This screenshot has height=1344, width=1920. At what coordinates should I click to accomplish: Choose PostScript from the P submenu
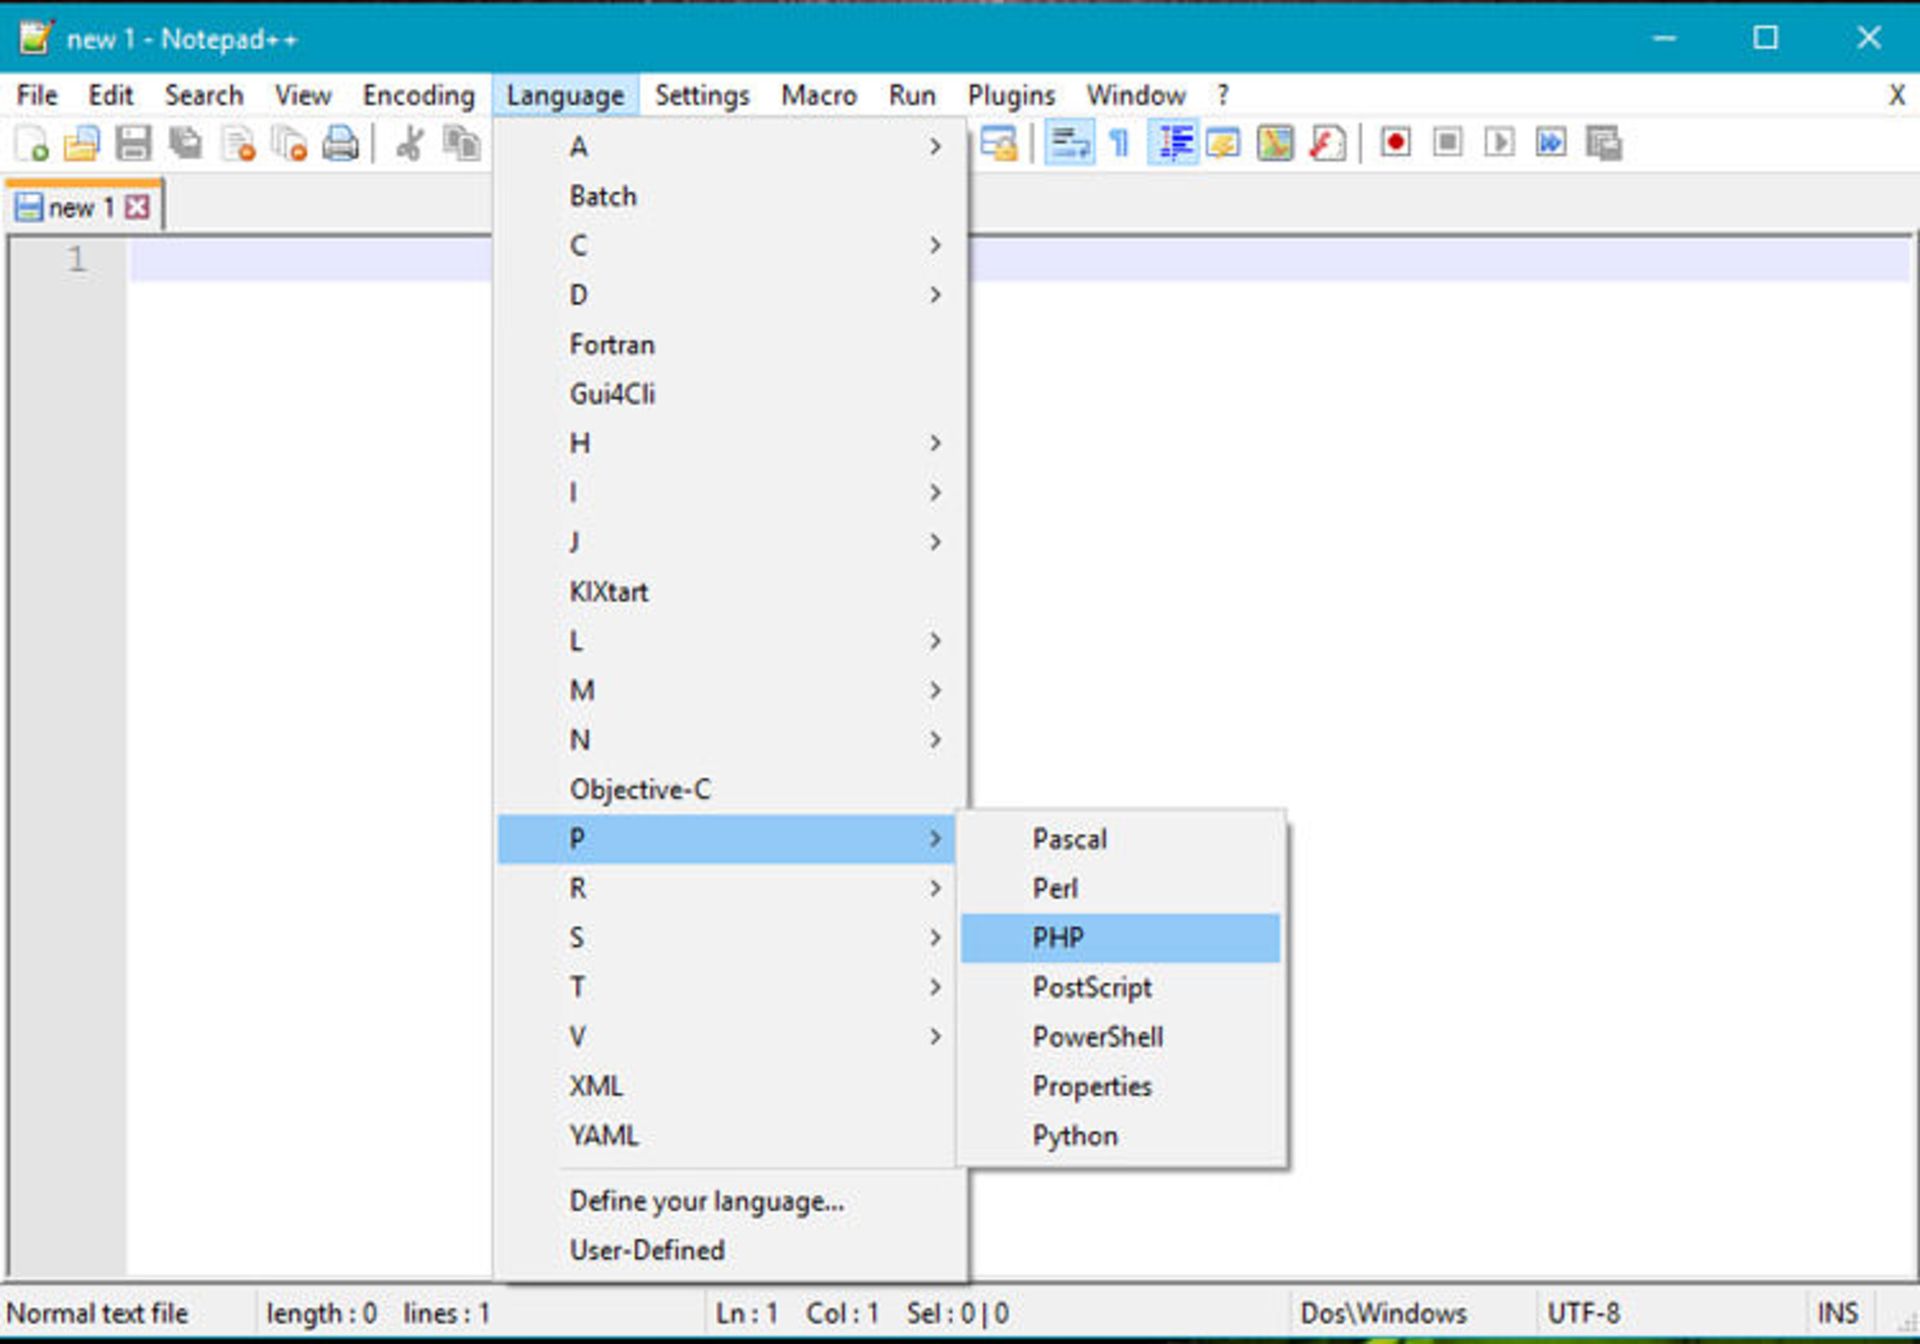[1121, 987]
